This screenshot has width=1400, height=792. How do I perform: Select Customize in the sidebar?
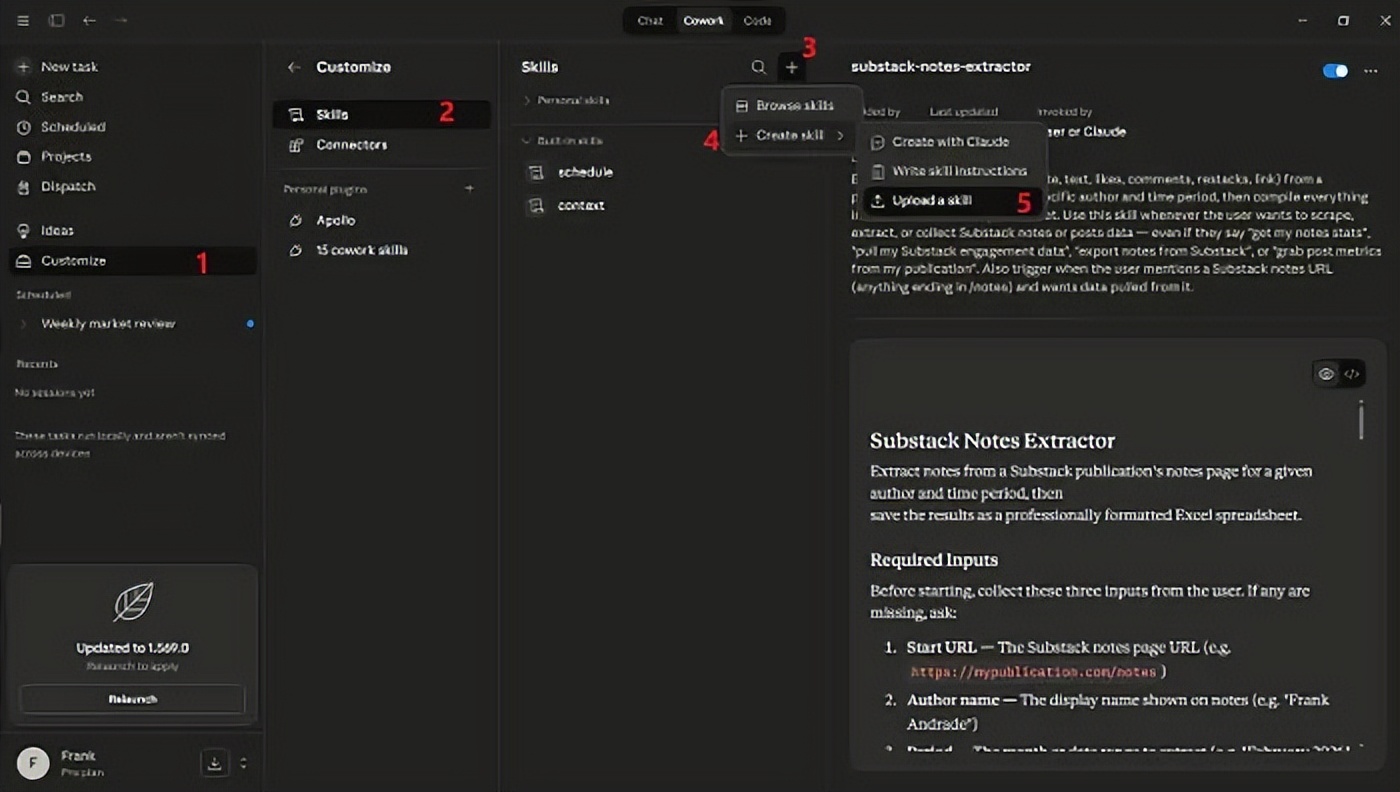pos(132,261)
